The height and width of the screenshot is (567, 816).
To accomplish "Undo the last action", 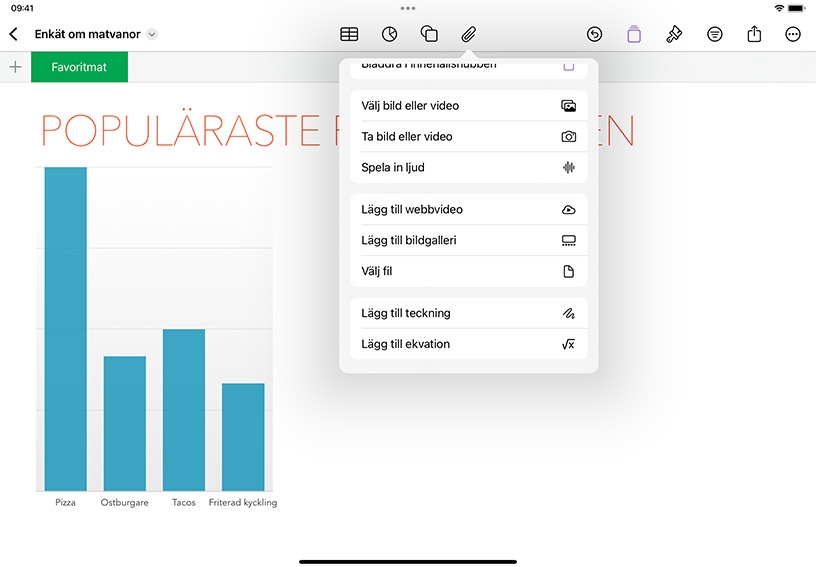I will tap(594, 34).
